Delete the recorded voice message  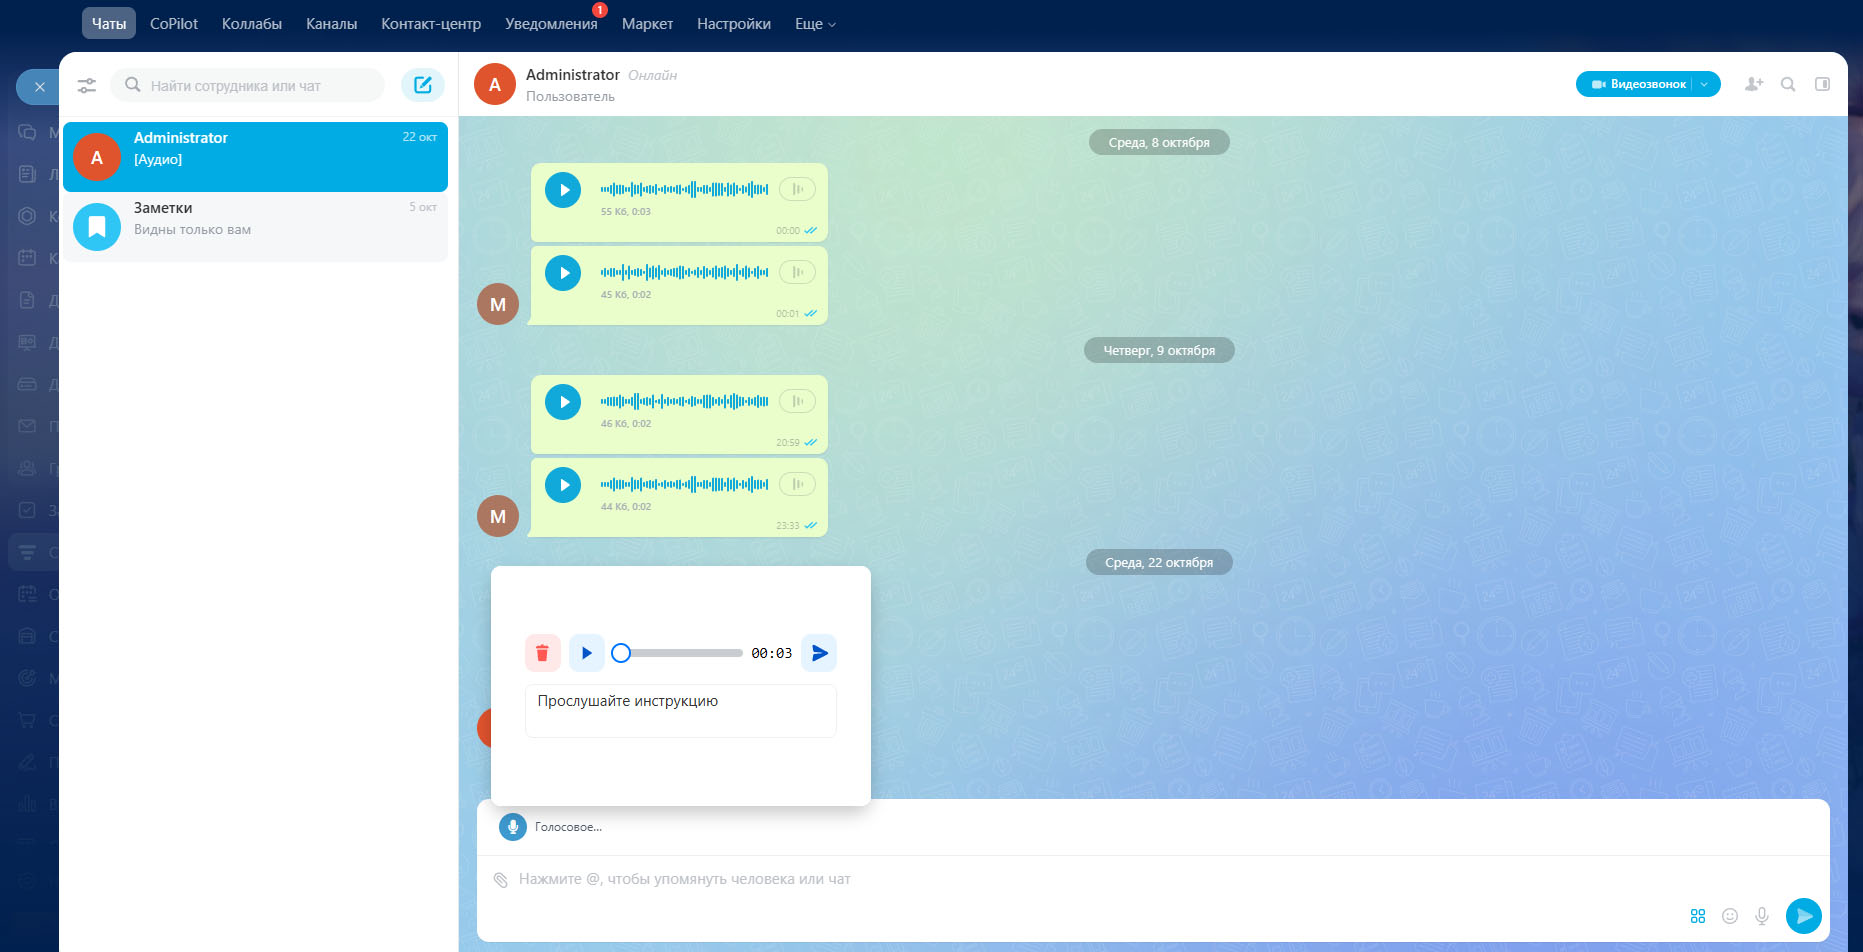[x=543, y=653]
